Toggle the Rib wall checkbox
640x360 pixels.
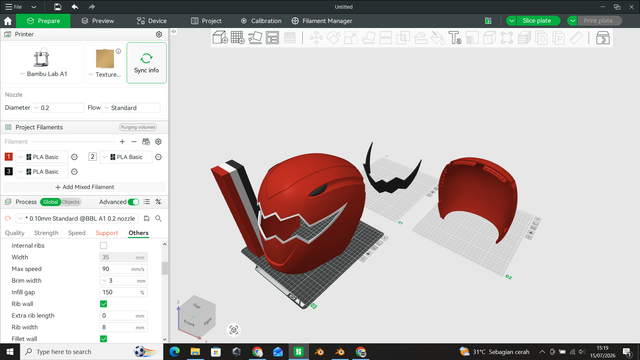click(103, 304)
